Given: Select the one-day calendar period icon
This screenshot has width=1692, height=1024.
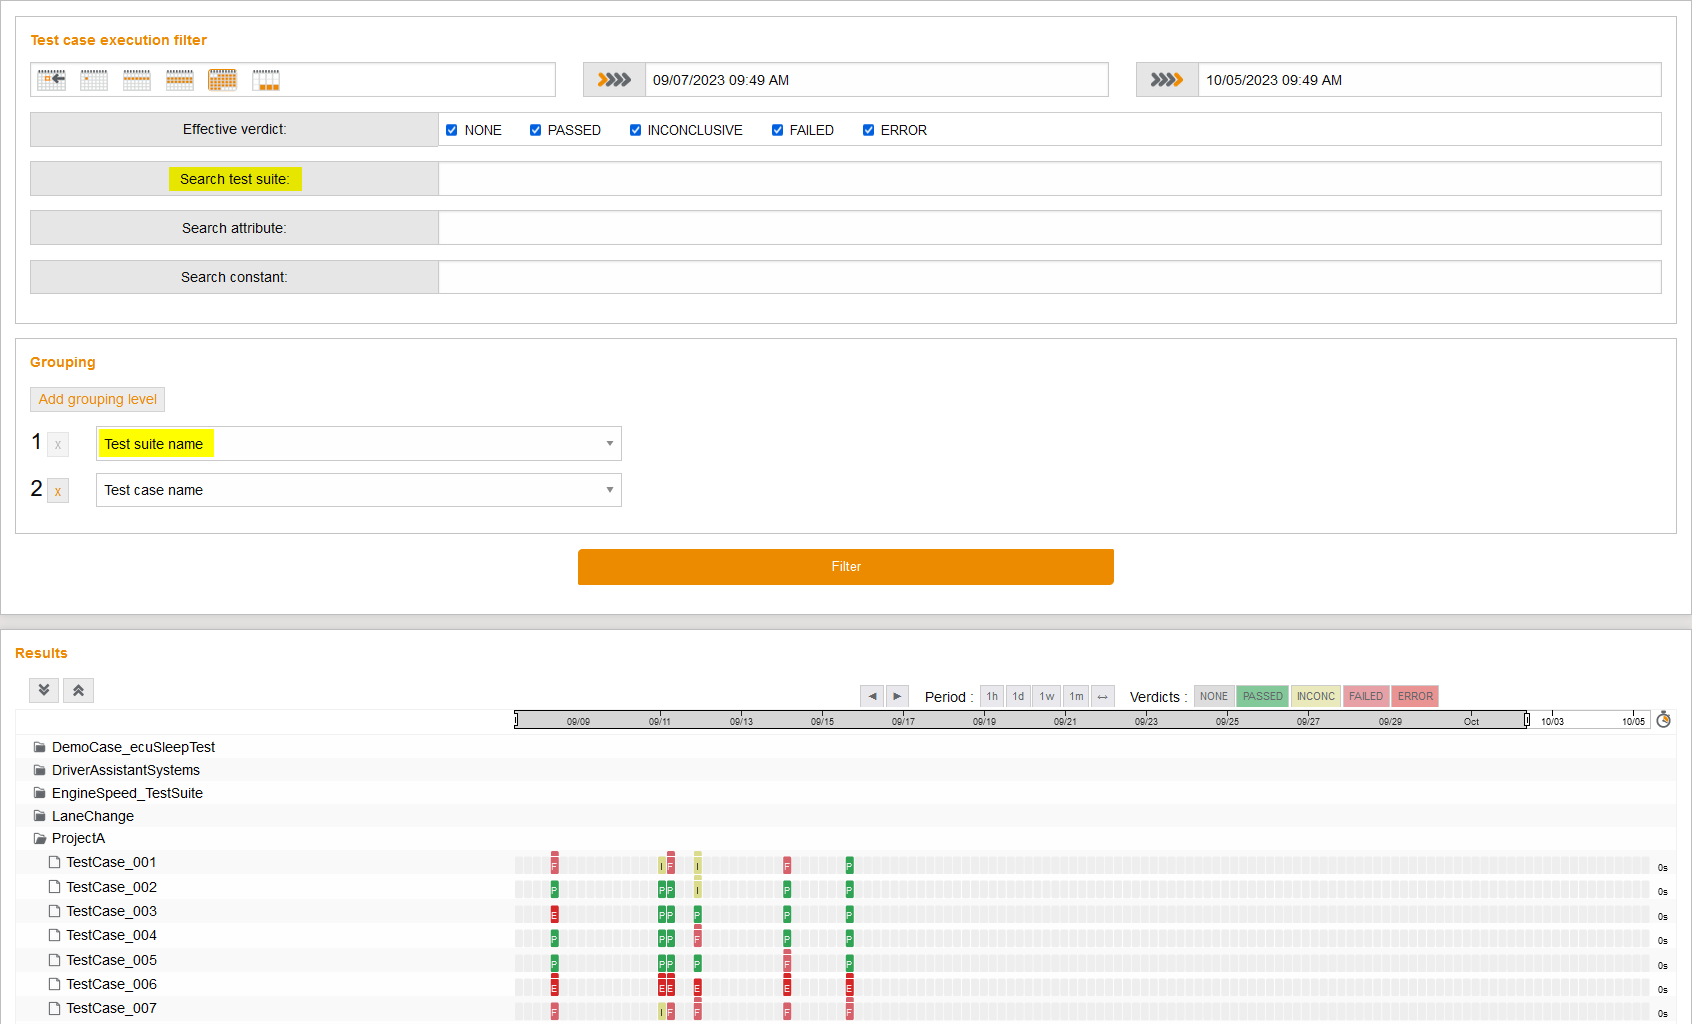Looking at the screenshot, I should (94, 79).
